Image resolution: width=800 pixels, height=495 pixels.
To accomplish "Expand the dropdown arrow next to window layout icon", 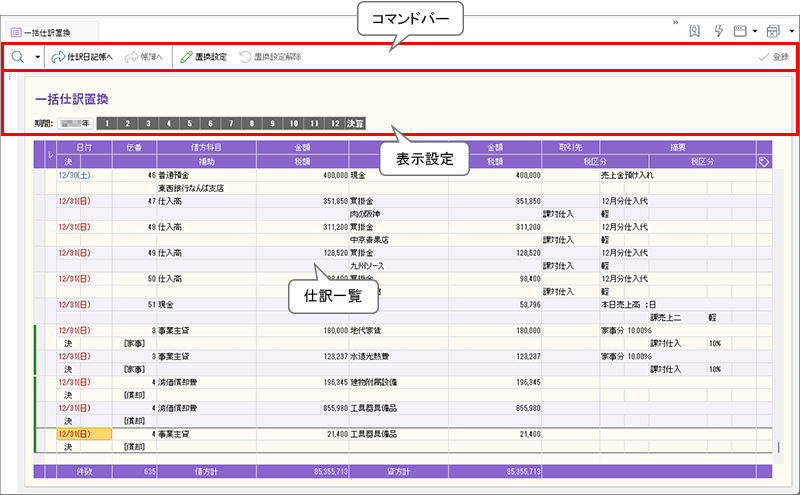I will click(x=754, y=31).
